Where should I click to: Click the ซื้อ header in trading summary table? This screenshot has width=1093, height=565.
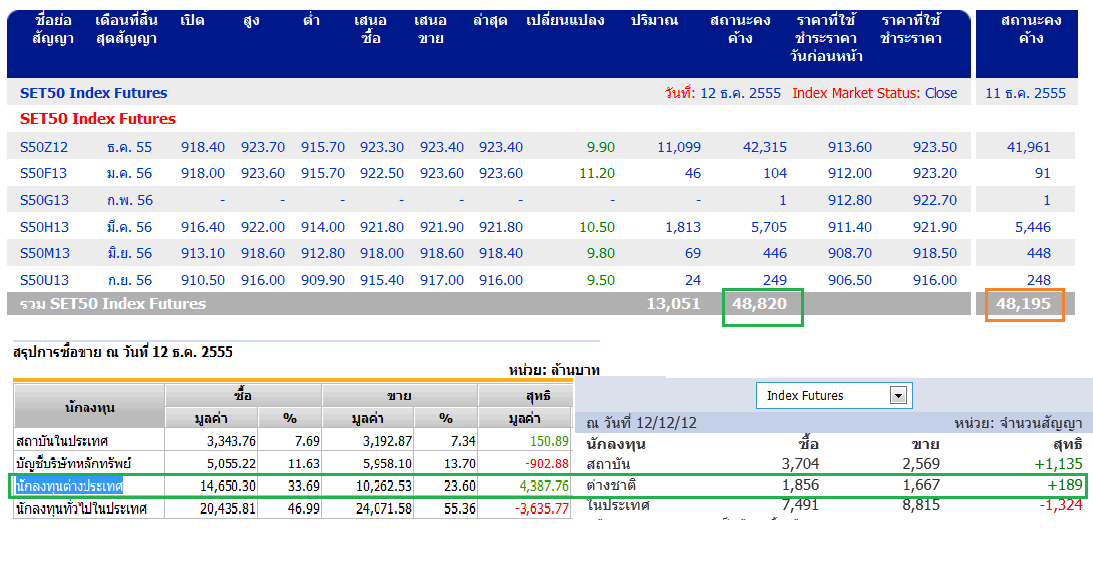243,396
